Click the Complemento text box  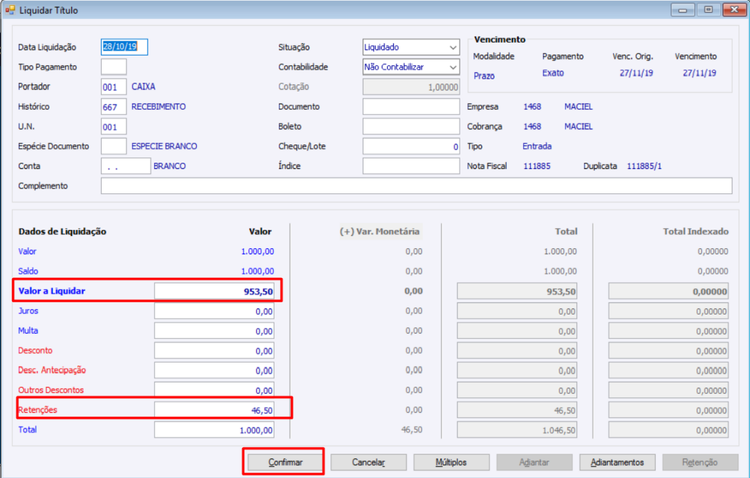[x=416, y=186]
